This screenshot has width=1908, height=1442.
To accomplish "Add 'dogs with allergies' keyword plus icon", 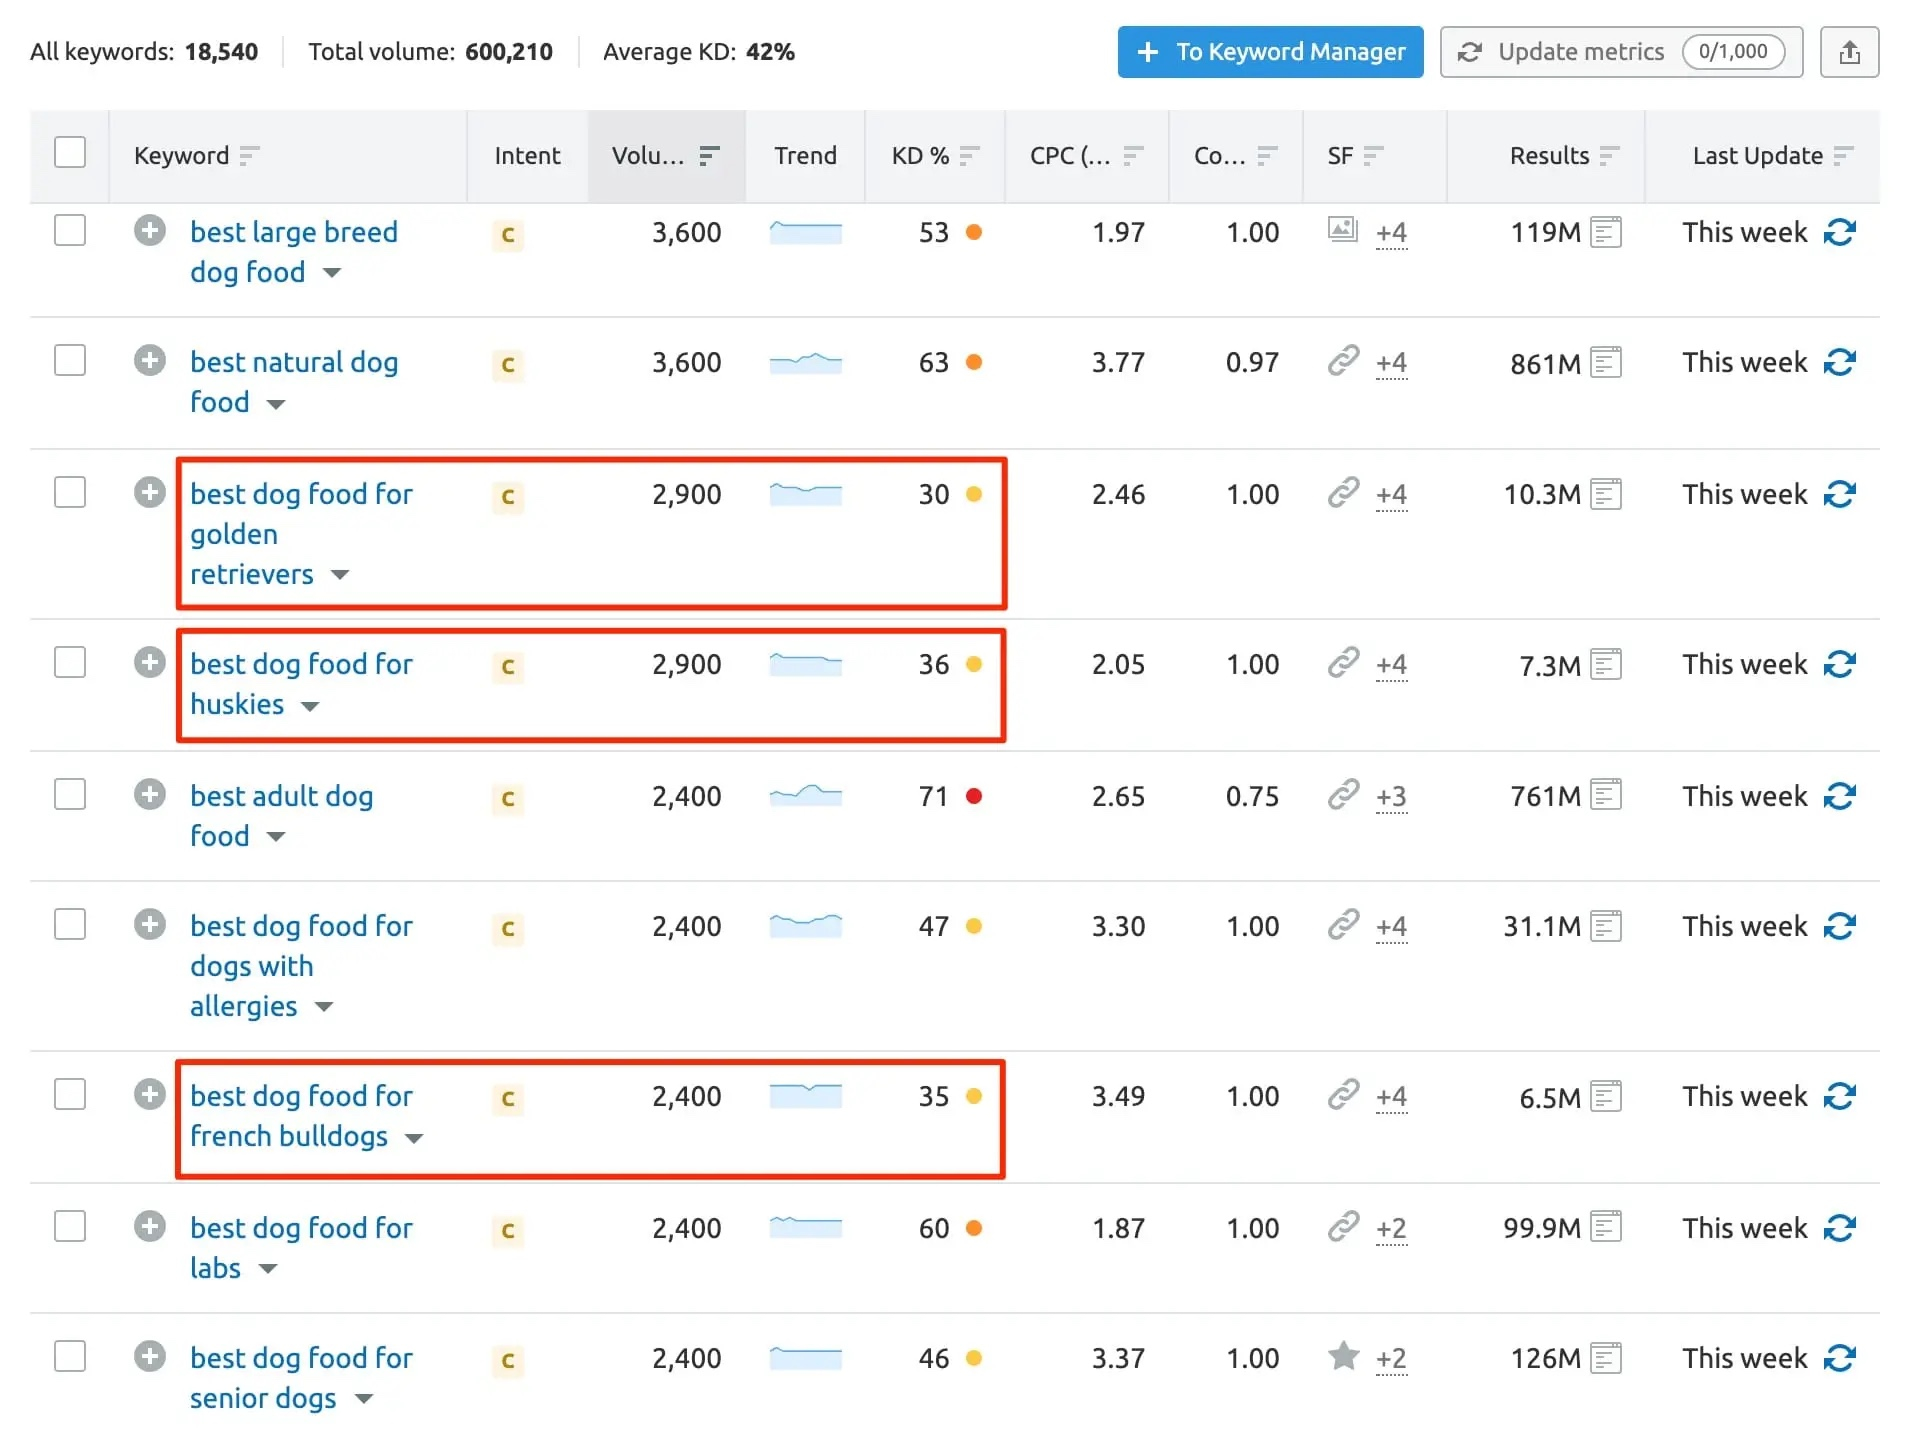I will (150, 925).
